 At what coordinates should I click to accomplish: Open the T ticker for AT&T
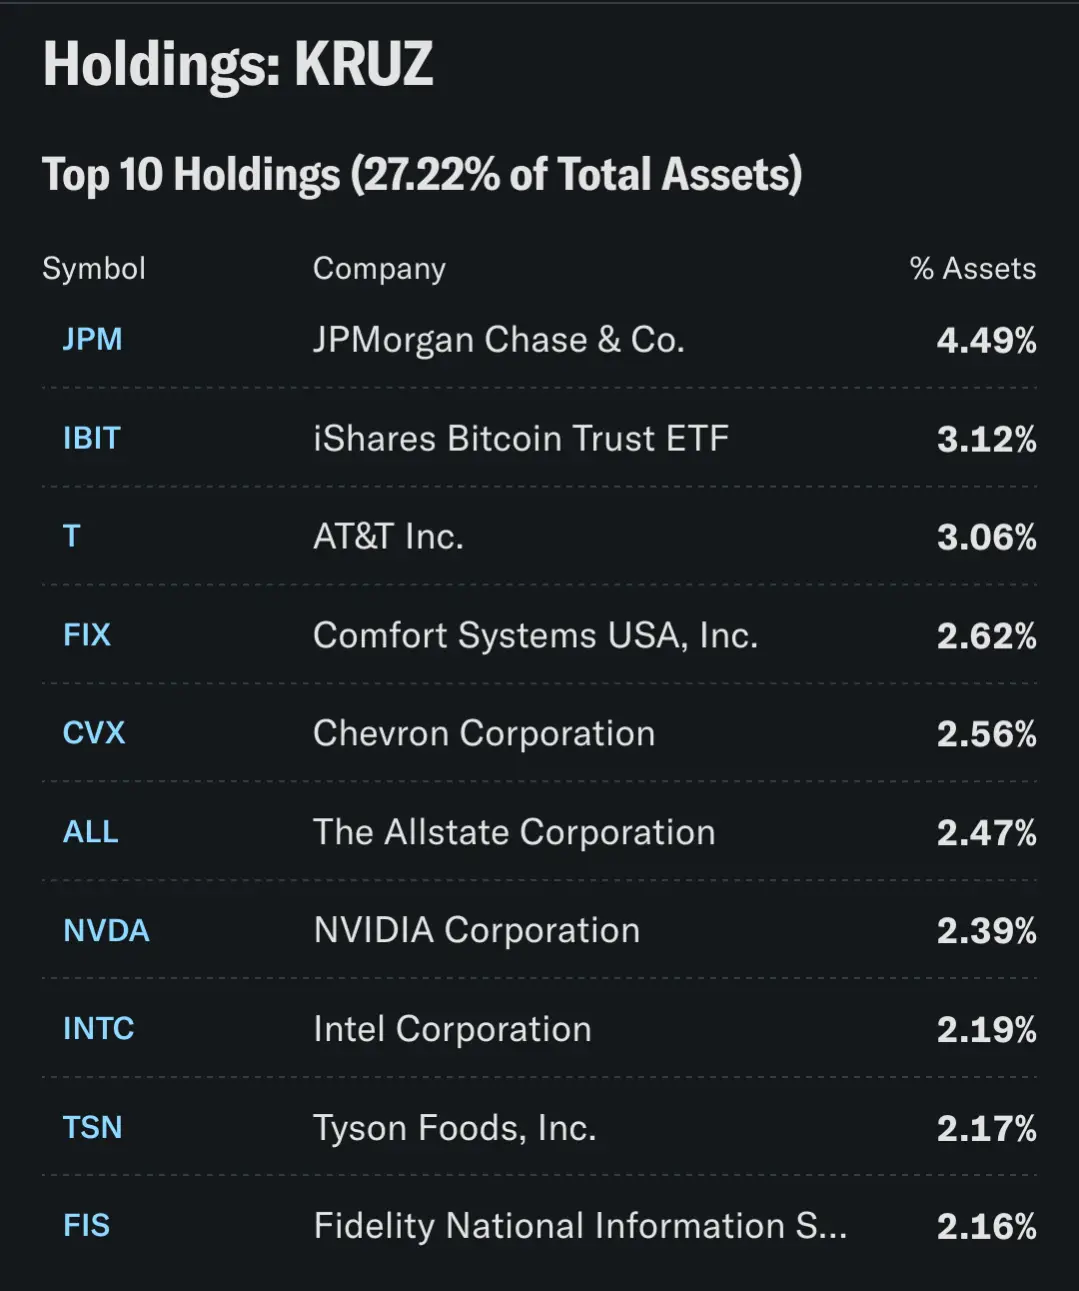pos(72,537)
